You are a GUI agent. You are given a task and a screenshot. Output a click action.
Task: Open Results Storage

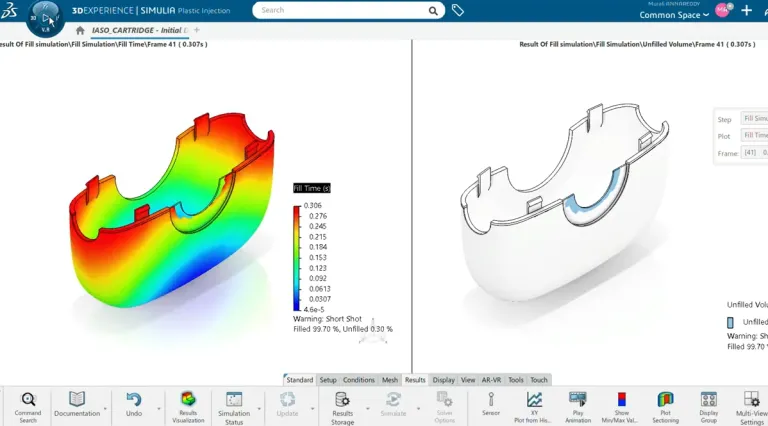click(x=342, y=408)
